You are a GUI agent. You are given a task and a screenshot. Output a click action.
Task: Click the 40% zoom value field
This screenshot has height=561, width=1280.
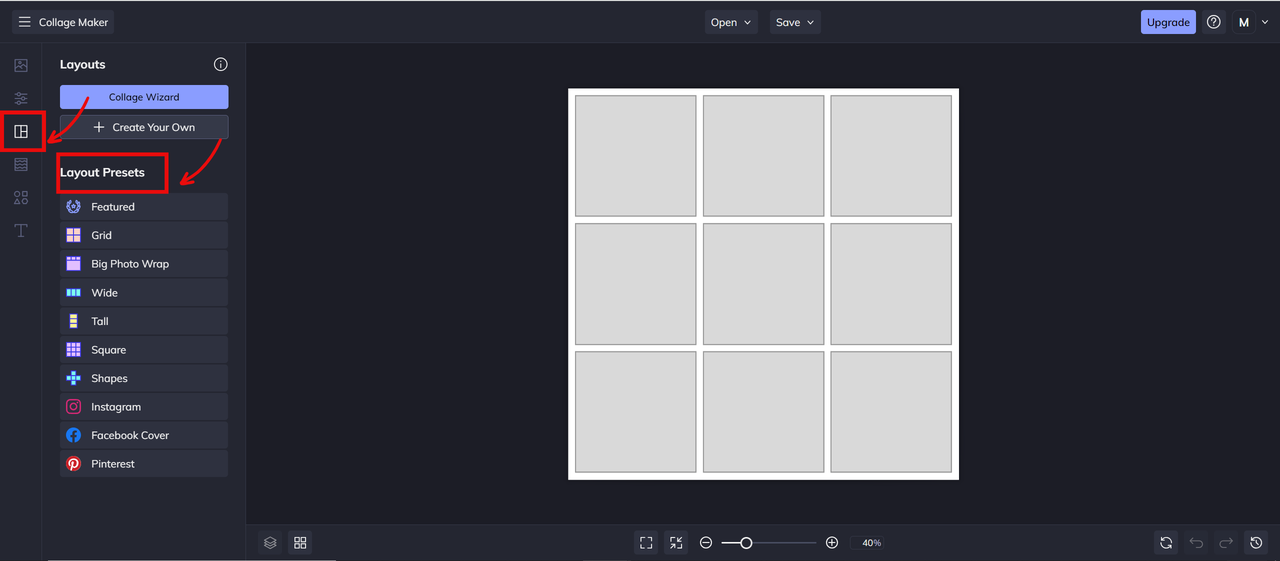872,543
